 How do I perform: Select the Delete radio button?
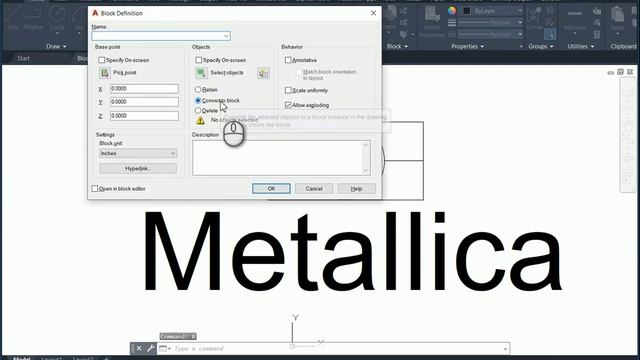(198, 111)
